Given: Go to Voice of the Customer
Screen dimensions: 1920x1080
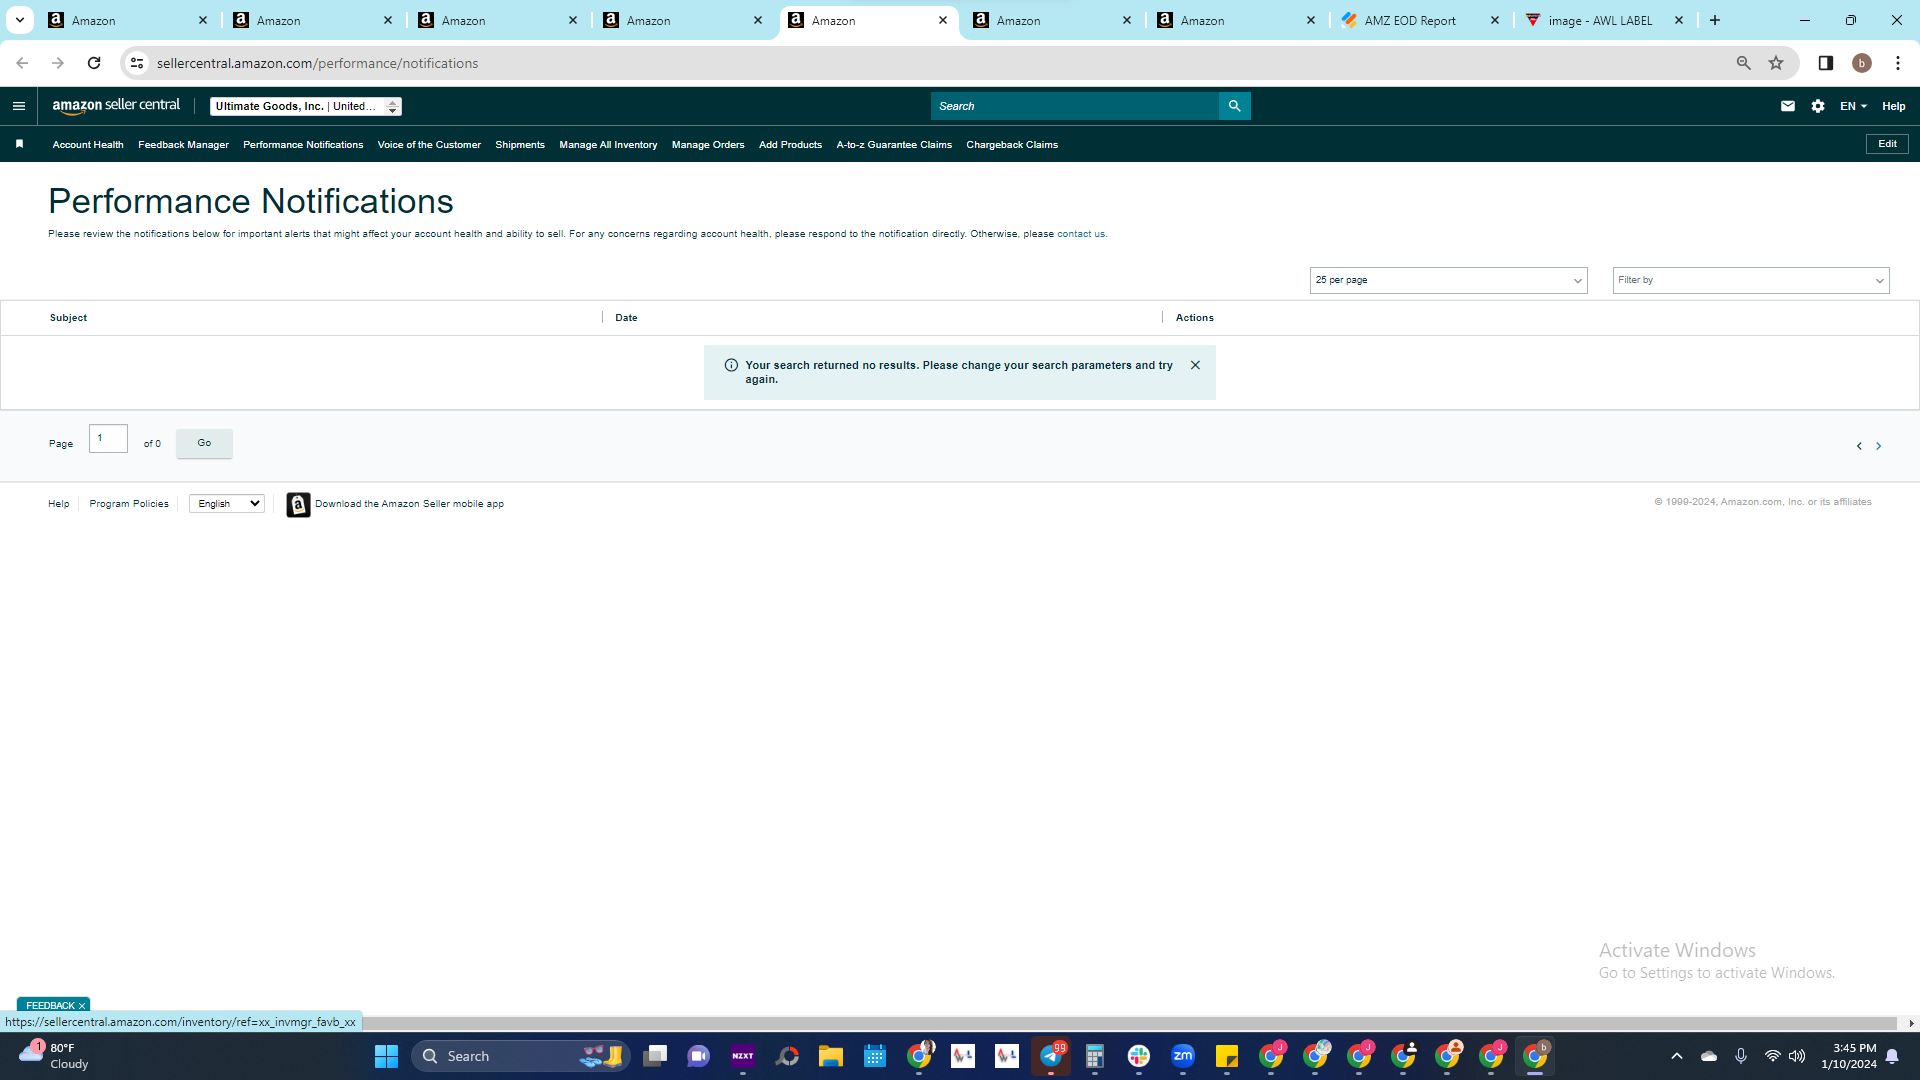Looking at the screenshot, I should [x=429, y=145].
